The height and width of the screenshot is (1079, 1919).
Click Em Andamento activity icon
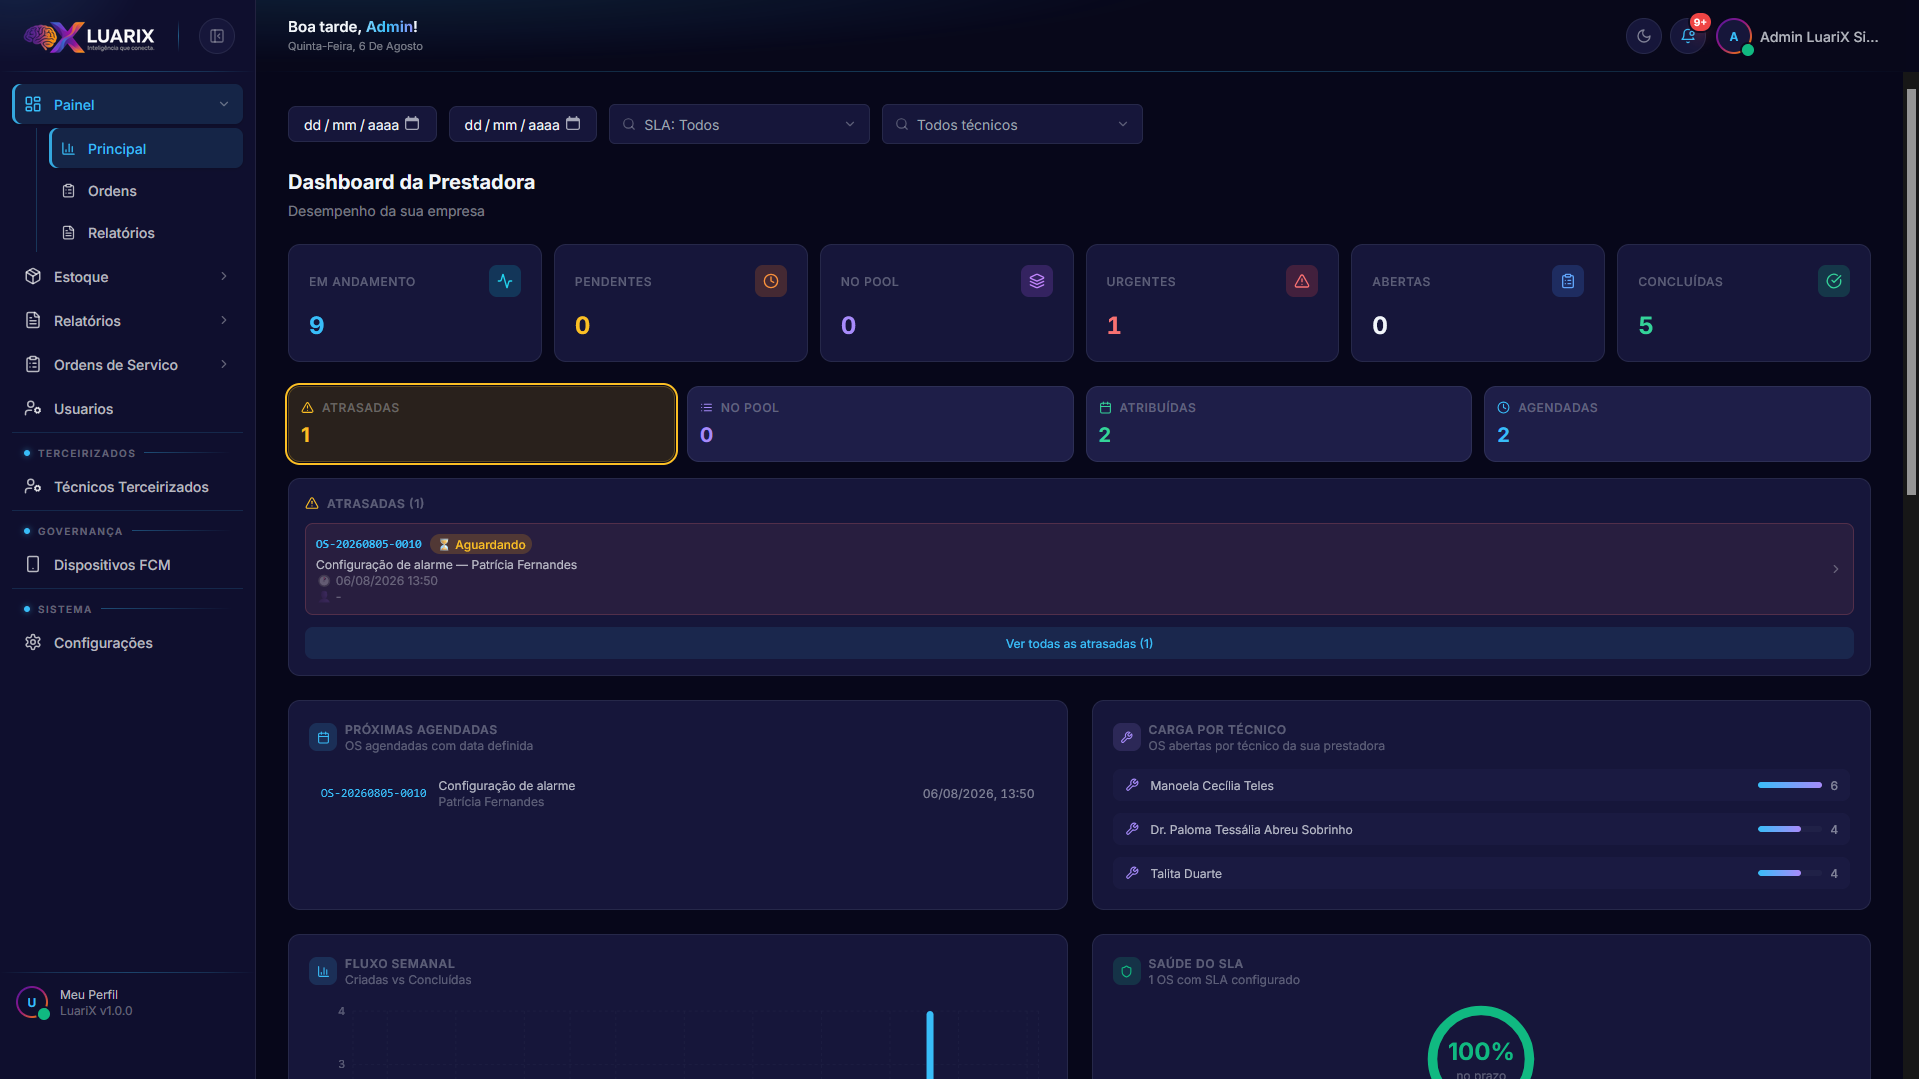tap(505, 281)
